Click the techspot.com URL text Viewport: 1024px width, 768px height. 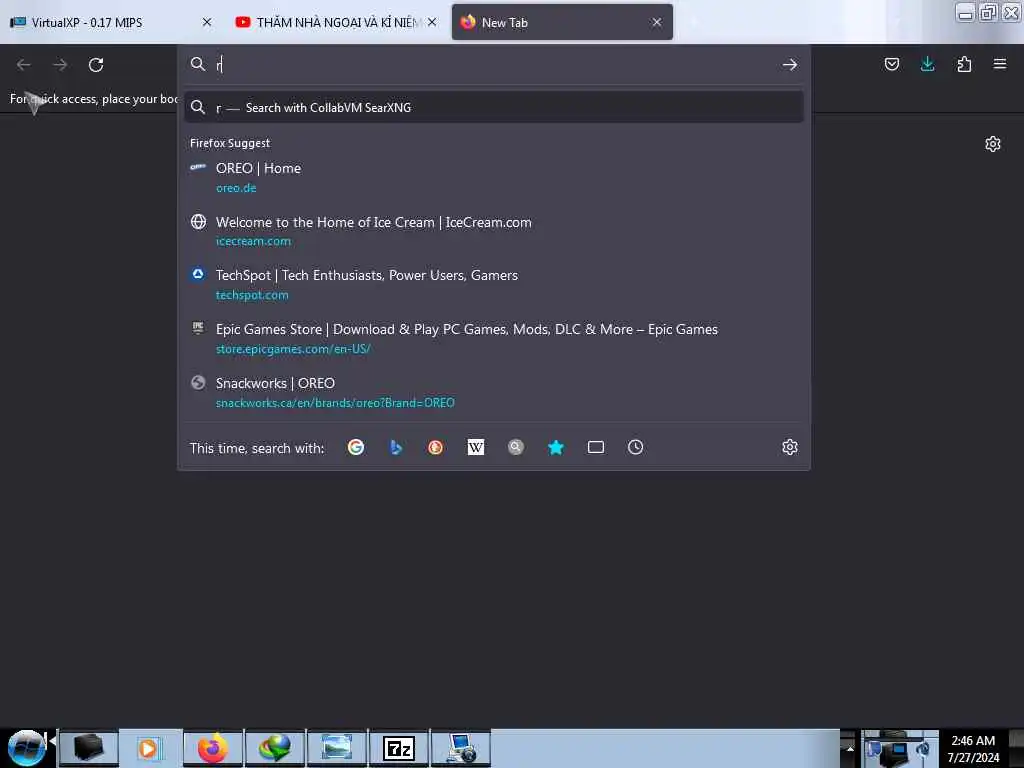[252, 295]
